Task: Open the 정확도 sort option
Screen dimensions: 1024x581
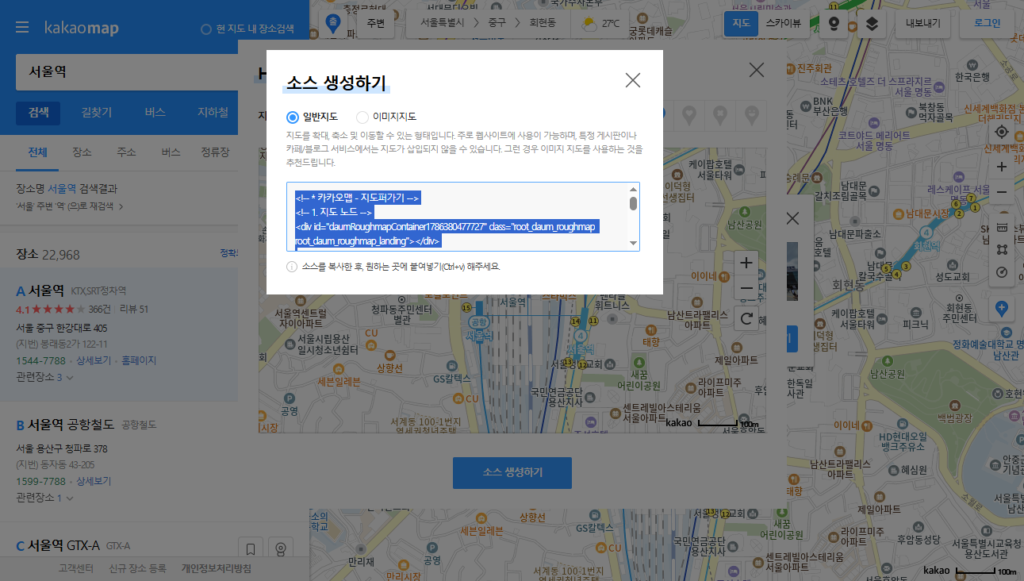Action: coord(229,253)
